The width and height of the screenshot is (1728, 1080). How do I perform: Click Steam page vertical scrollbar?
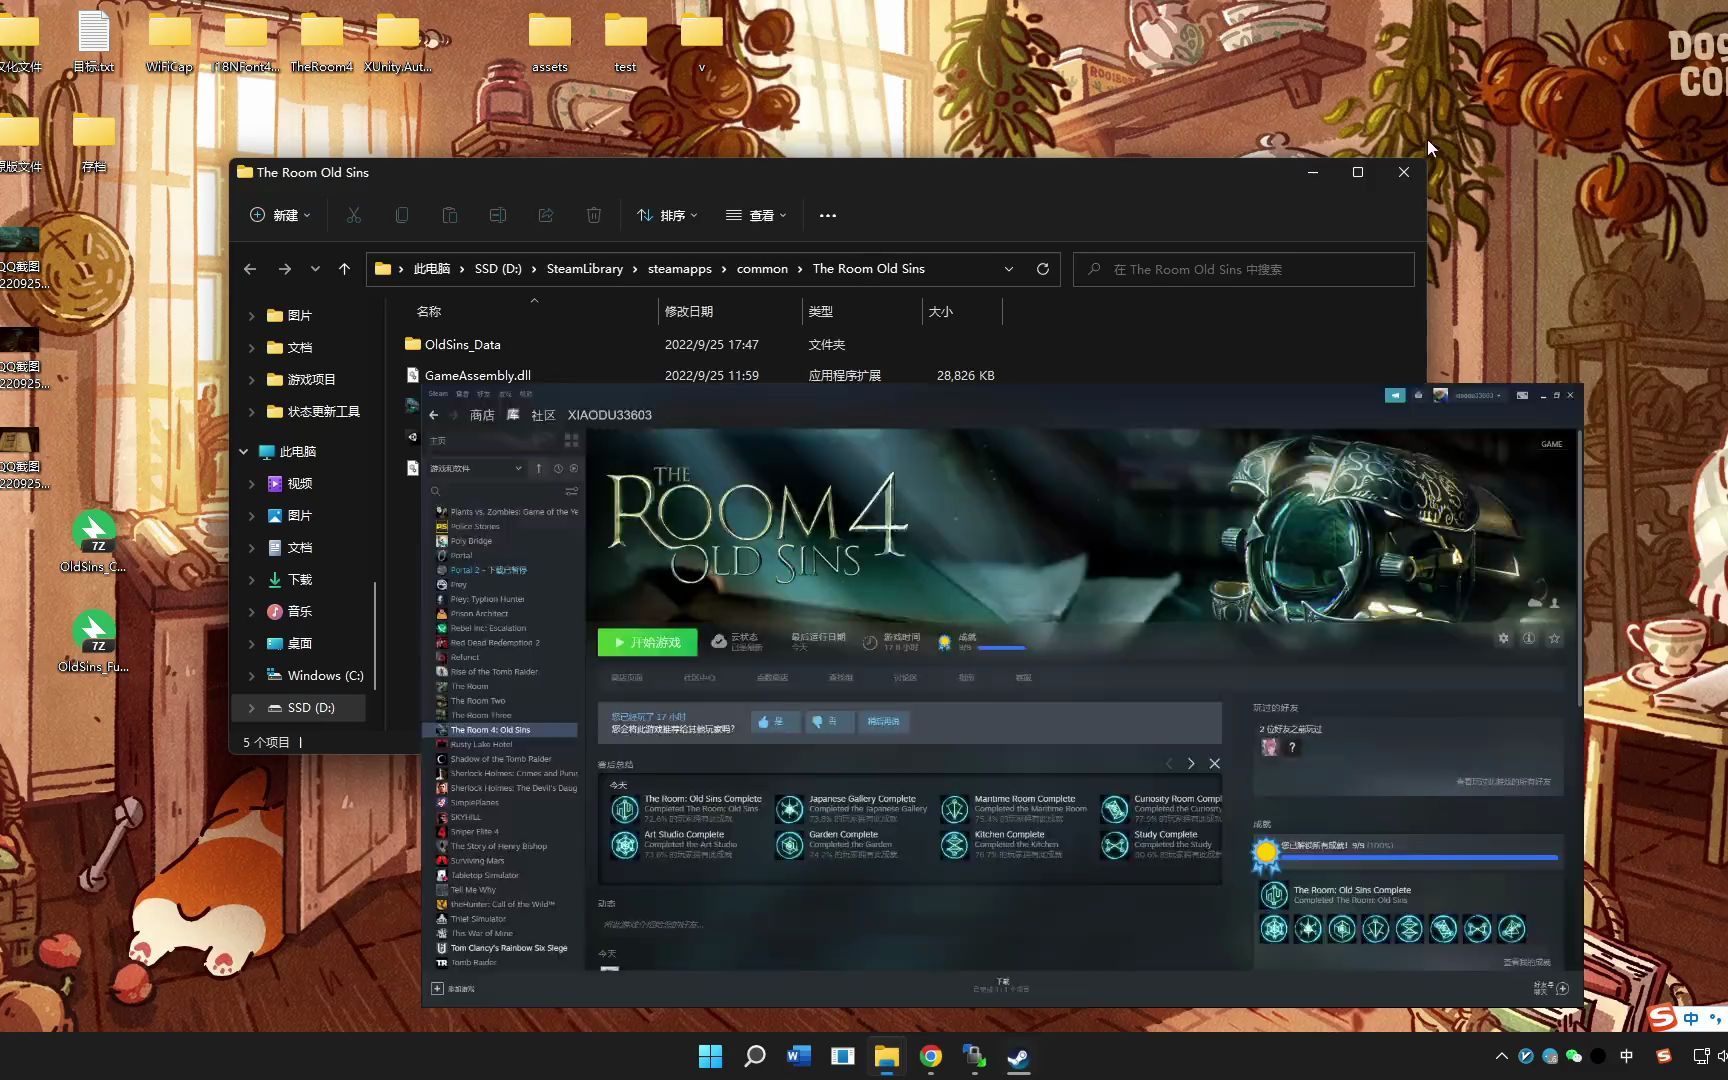click(x=1579, y=567)
